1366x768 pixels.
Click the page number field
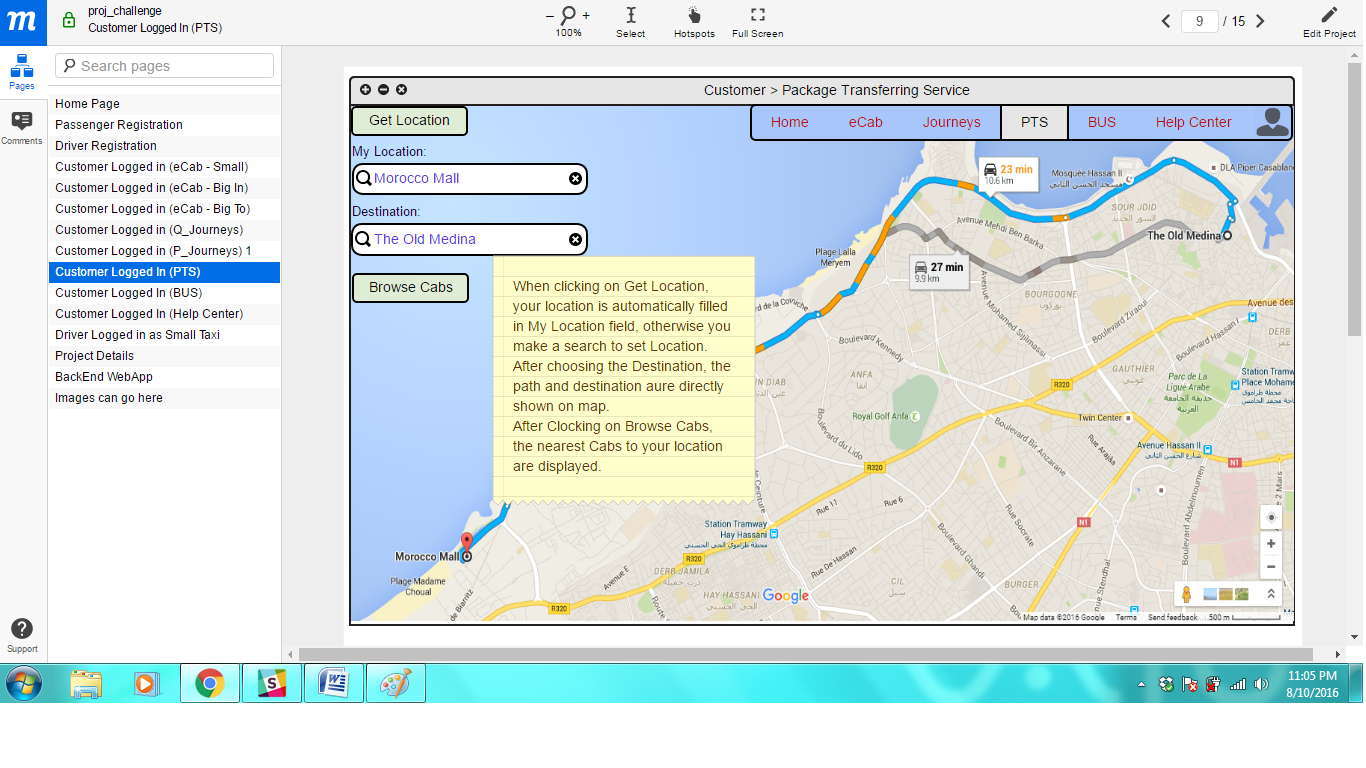point(1199,21)
